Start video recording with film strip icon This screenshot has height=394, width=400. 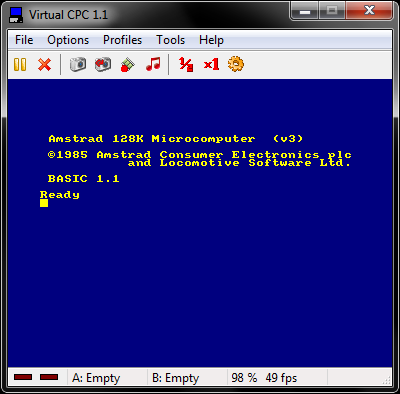point(128,64)
